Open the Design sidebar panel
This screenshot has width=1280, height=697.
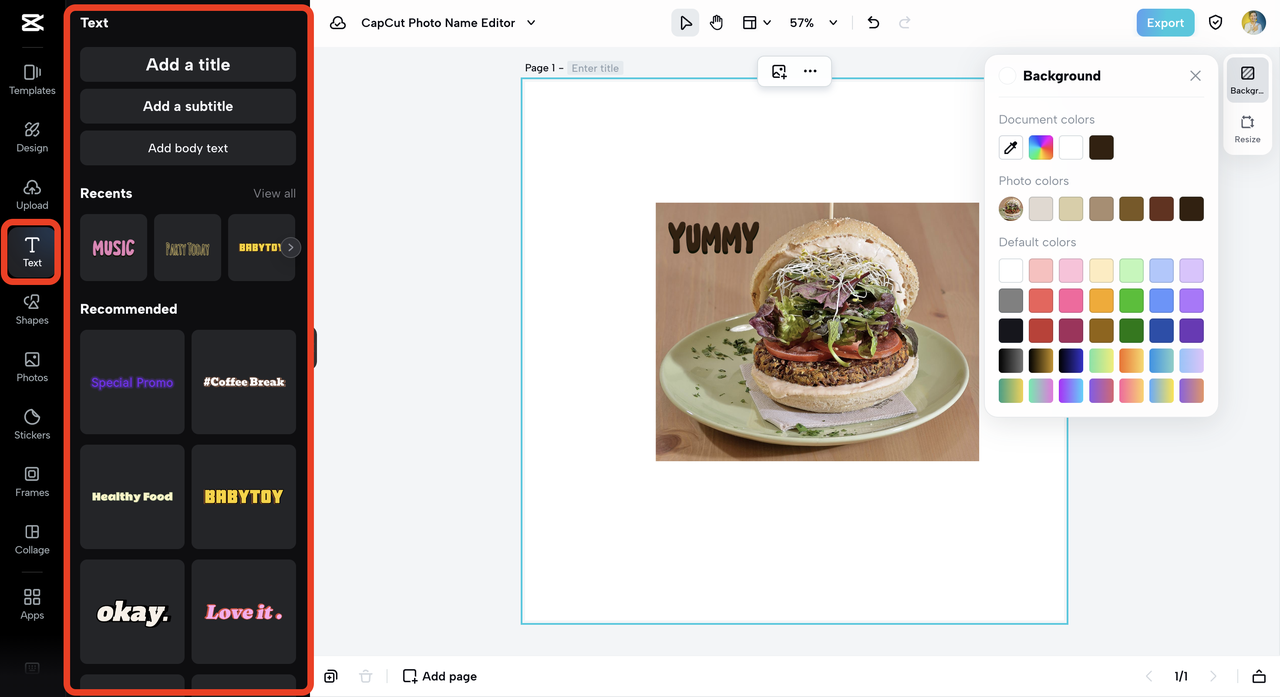tap(32, 137)
